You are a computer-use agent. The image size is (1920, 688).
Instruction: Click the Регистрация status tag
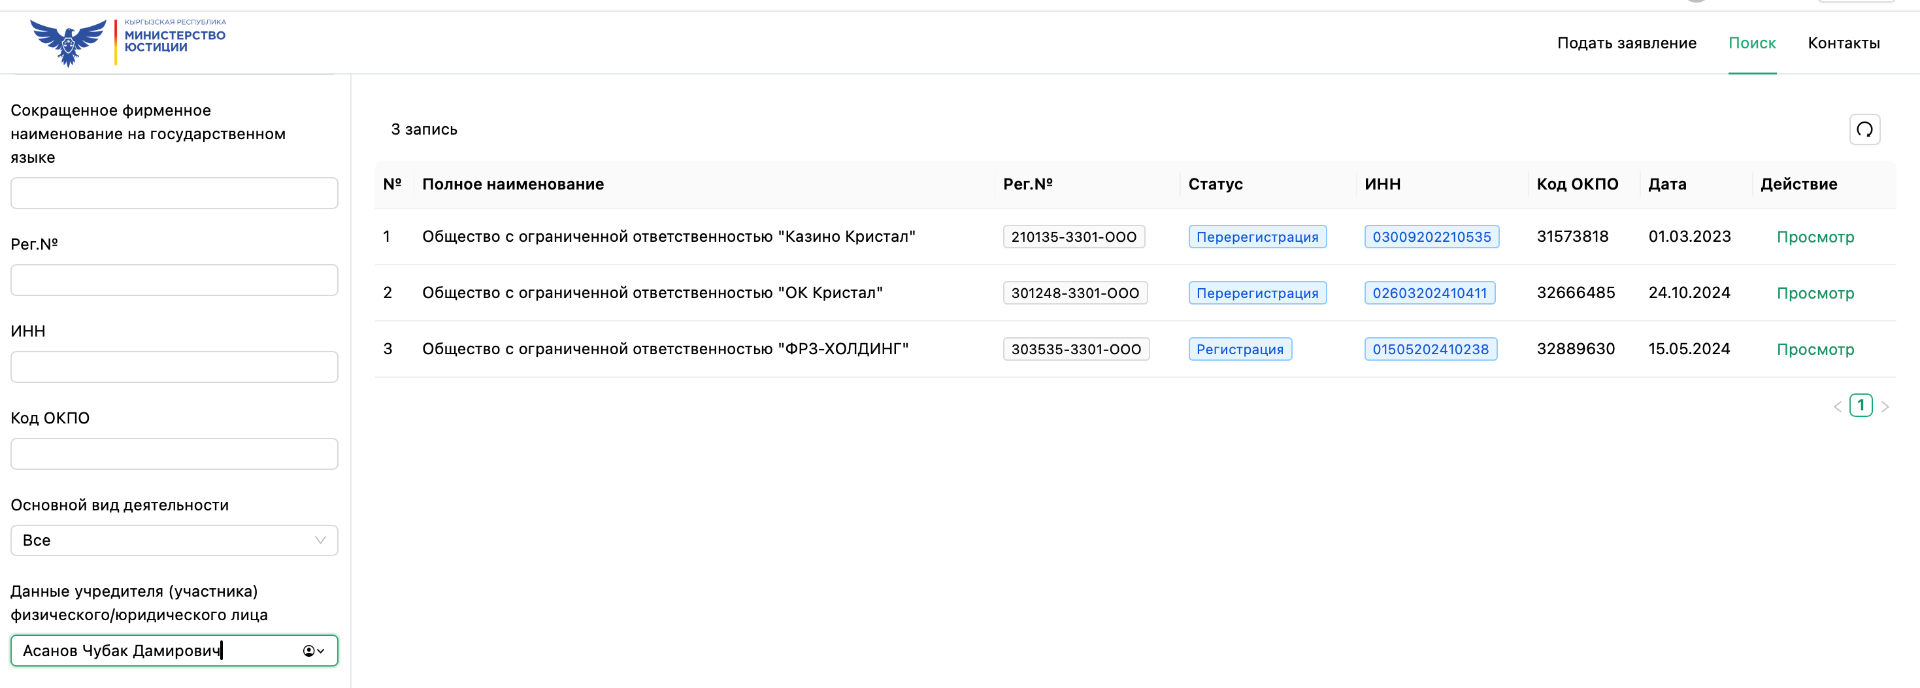pos(1239,349)
